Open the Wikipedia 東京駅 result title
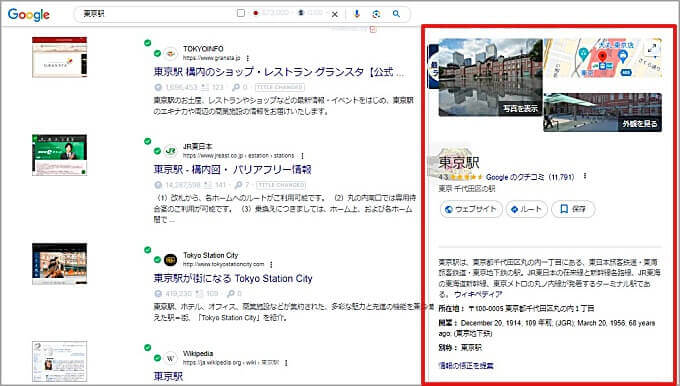680x386 pixels. pos(168,376)
